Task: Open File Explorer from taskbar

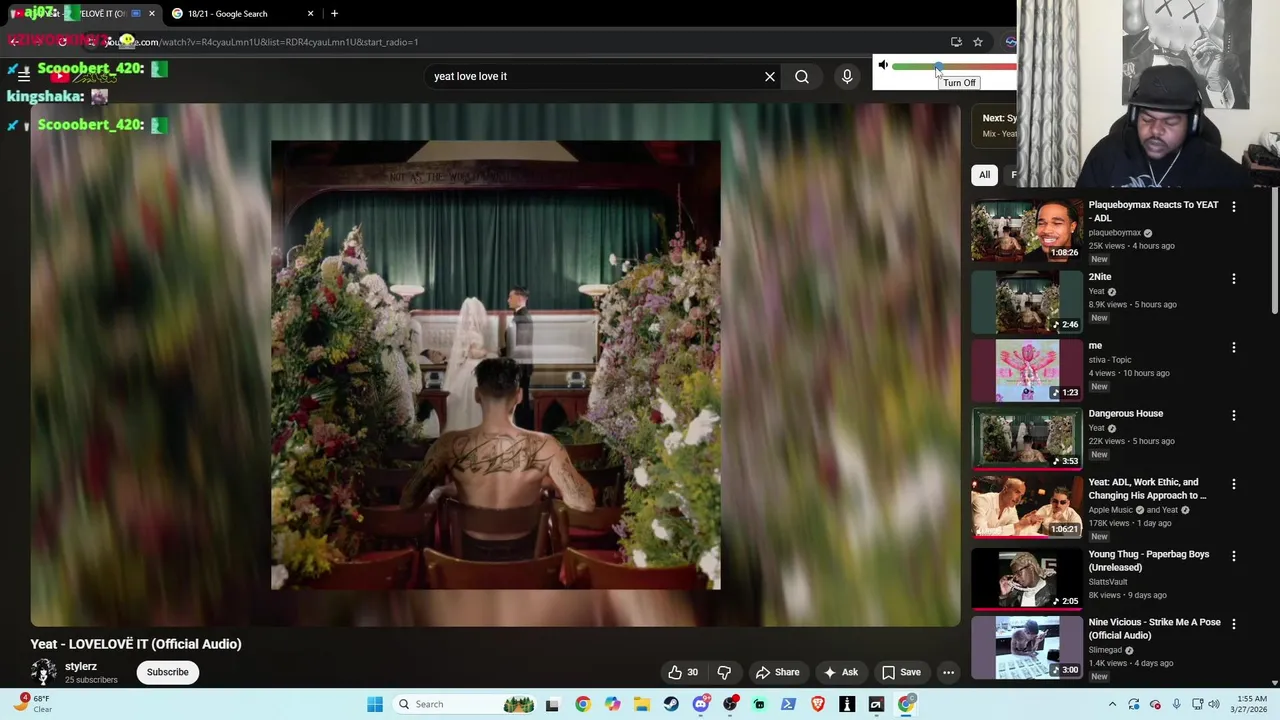Action: [x=642, y=704]
